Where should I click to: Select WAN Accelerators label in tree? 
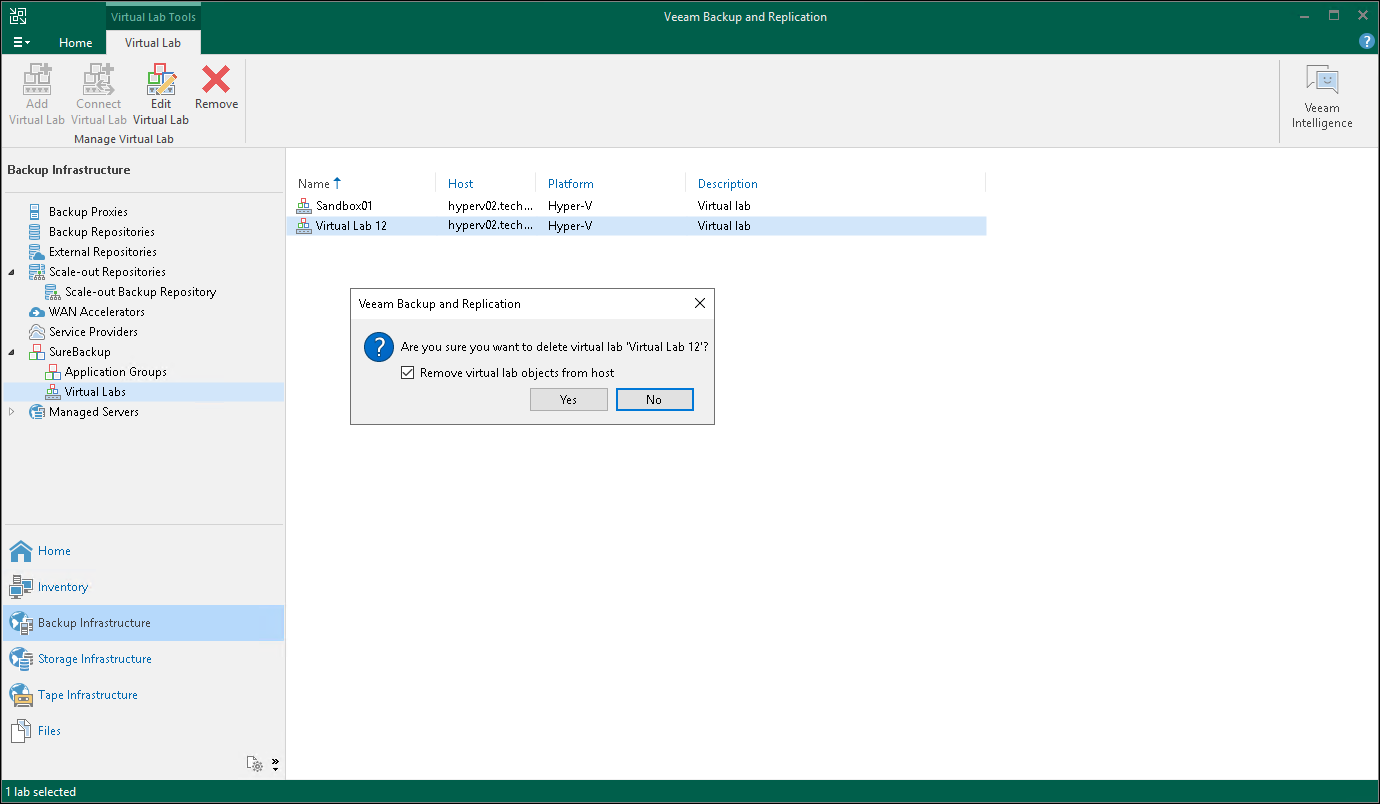[97, 312]
